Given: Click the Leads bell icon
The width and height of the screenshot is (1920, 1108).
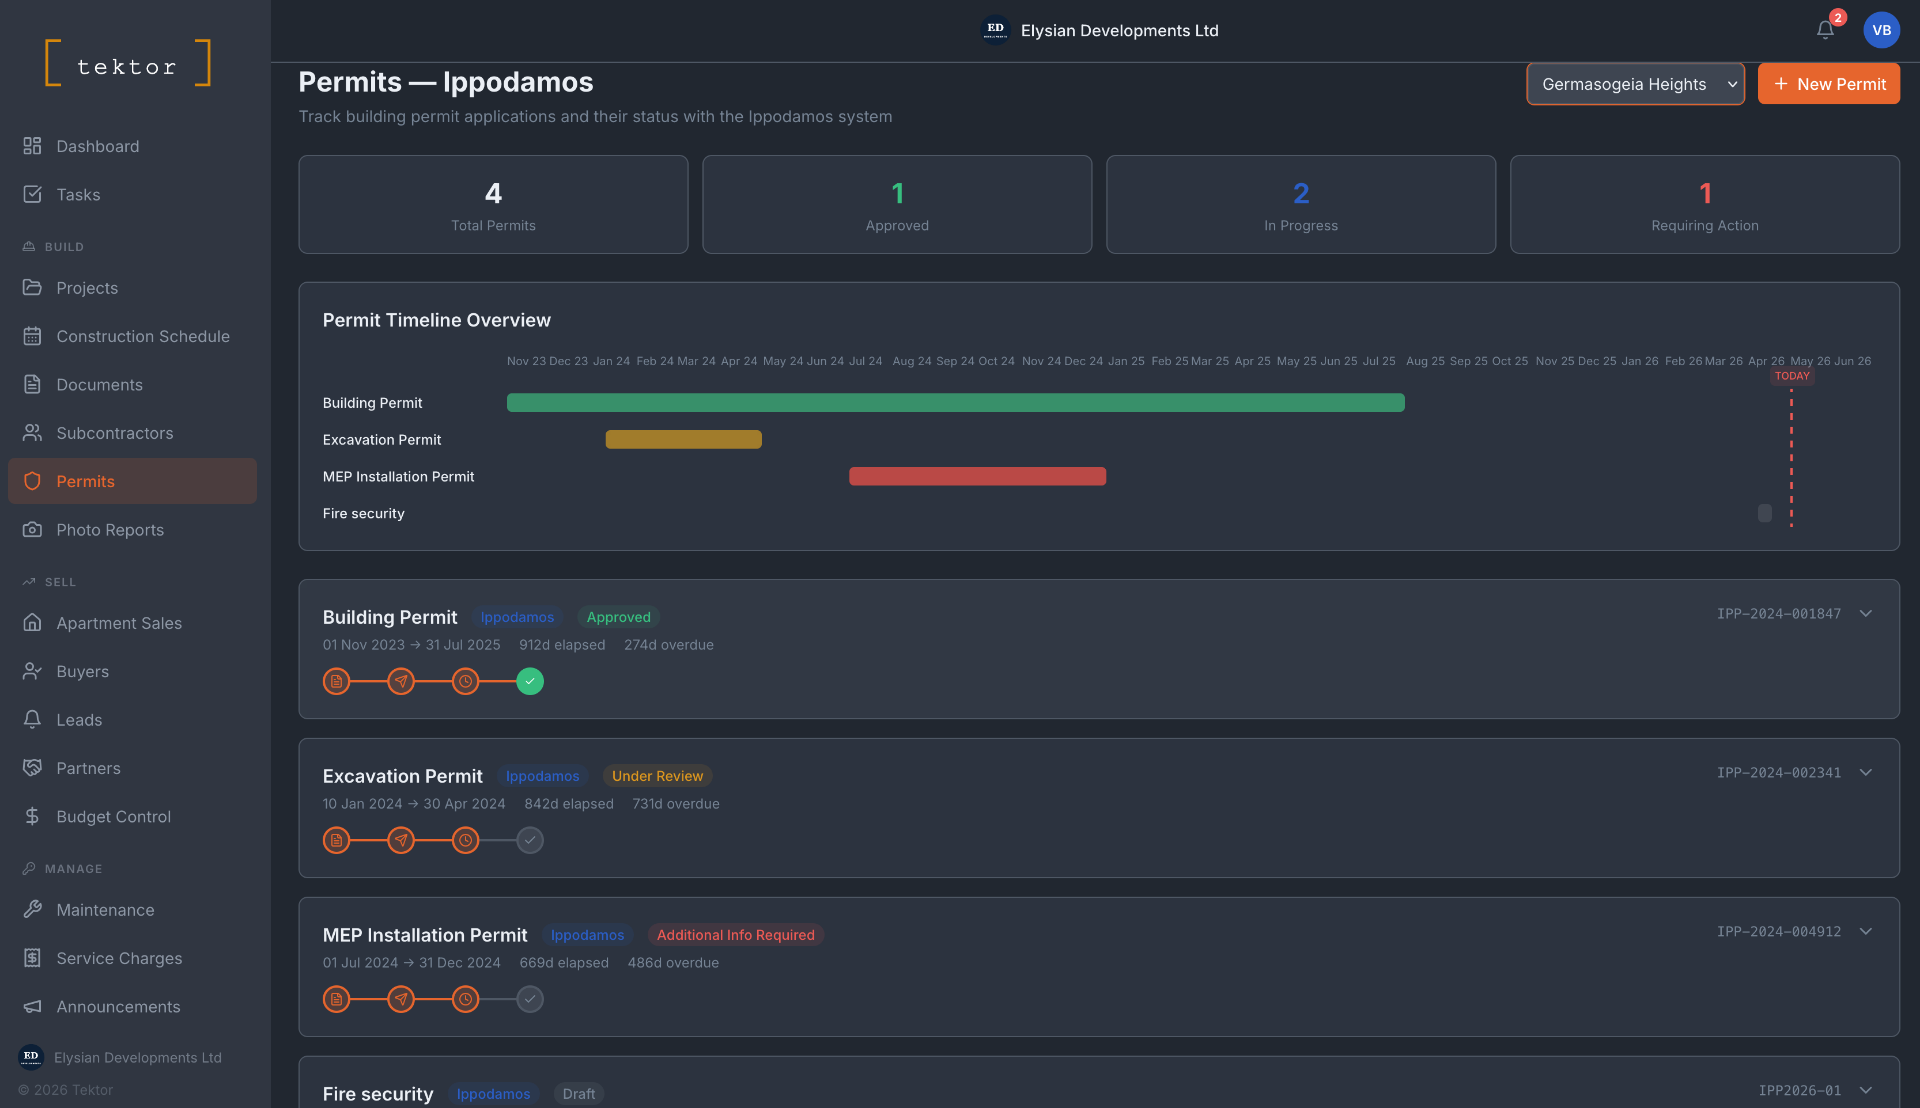Looking at the screenshot, I should click(32, 719).
